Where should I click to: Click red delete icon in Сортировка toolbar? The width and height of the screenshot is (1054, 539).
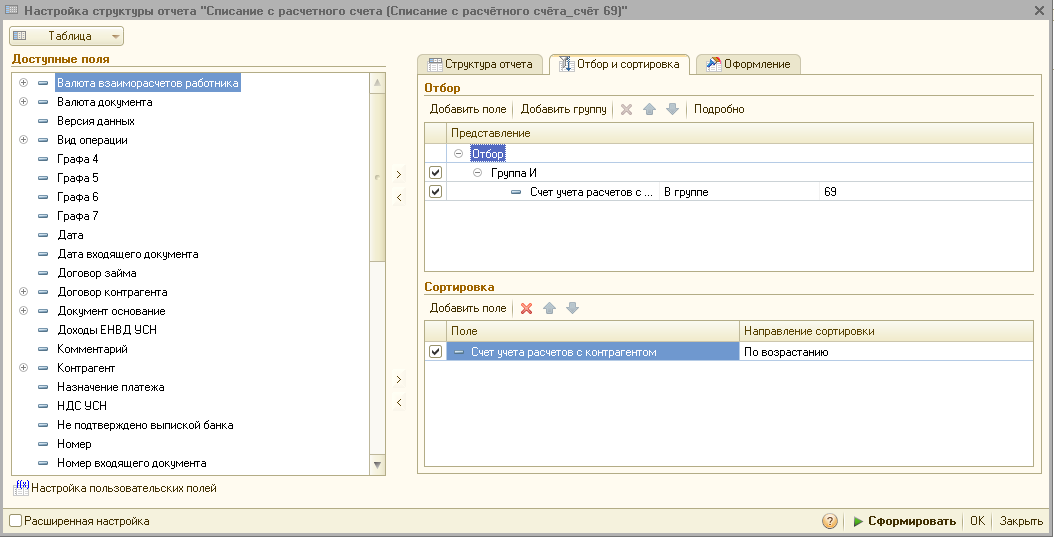526,308
